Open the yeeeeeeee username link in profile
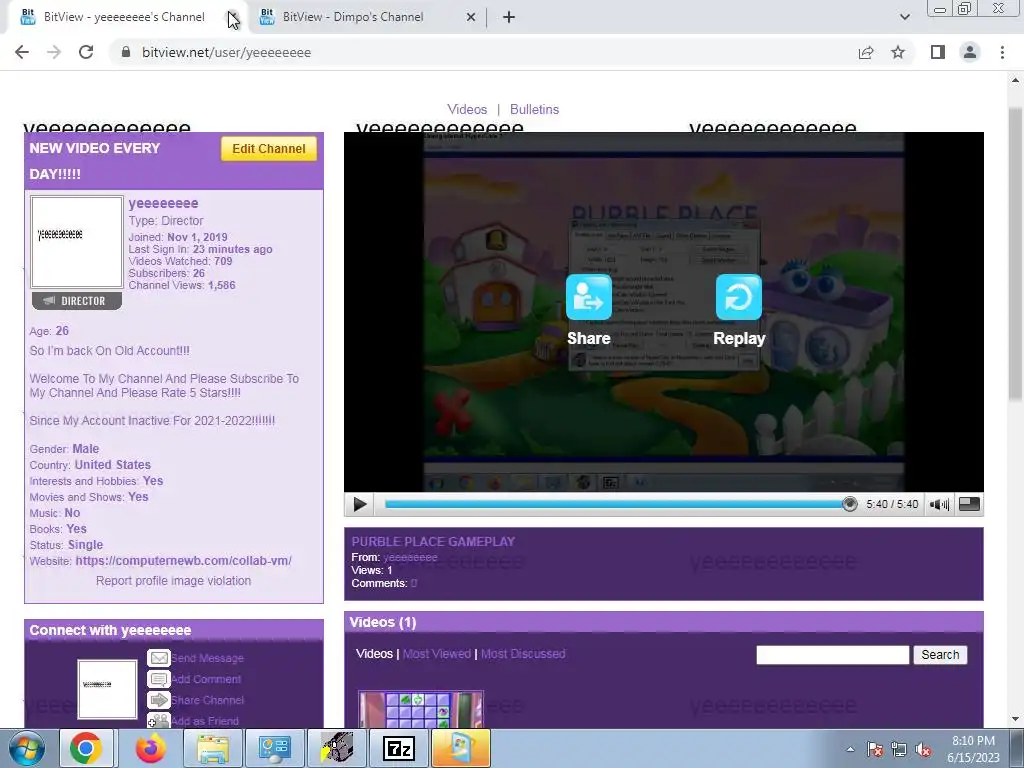This screenshot has width=1024, height=768. pyautogui.click(x=163, y=203)
